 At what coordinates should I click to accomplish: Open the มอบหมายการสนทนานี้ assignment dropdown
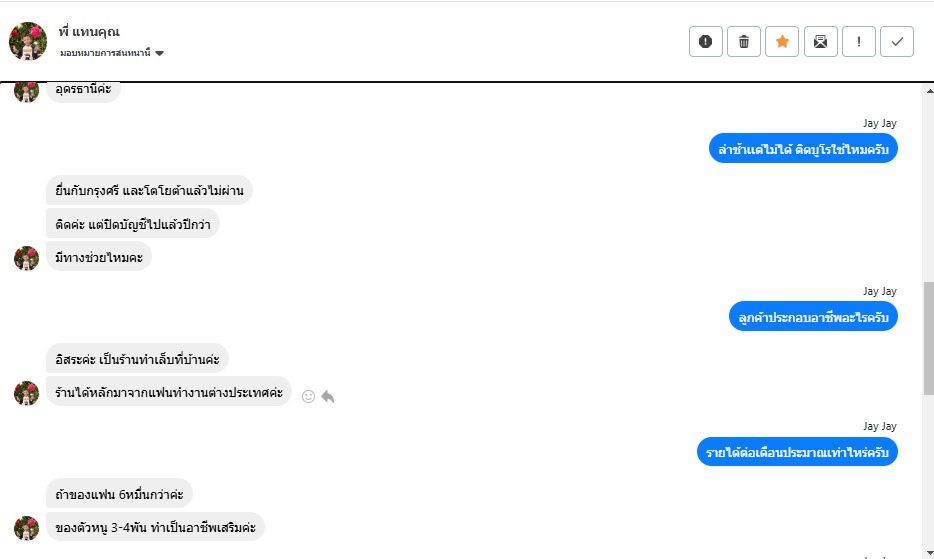112,53
